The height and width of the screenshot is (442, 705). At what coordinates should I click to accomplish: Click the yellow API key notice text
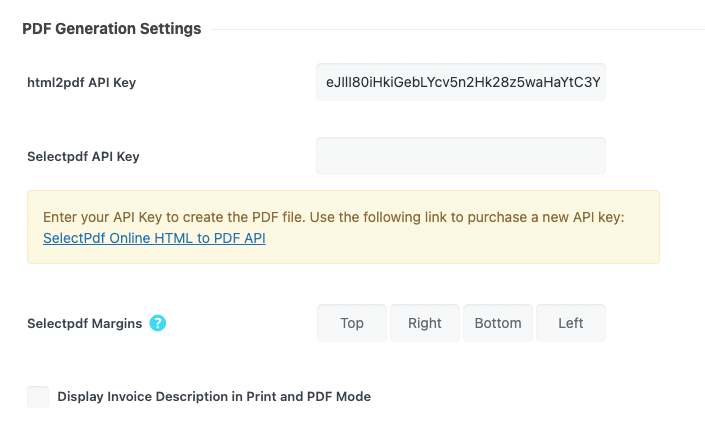(x=333, y=217)
